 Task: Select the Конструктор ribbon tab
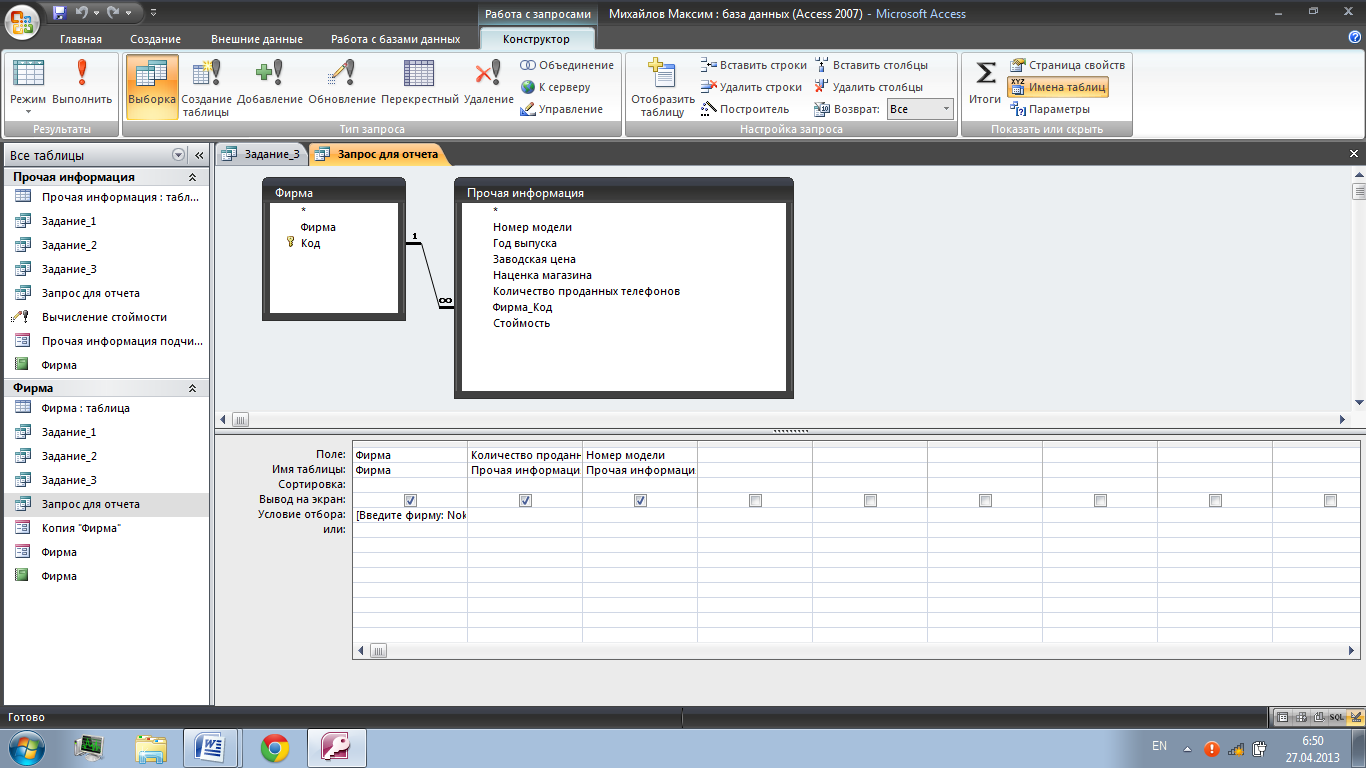pos(537,39)
